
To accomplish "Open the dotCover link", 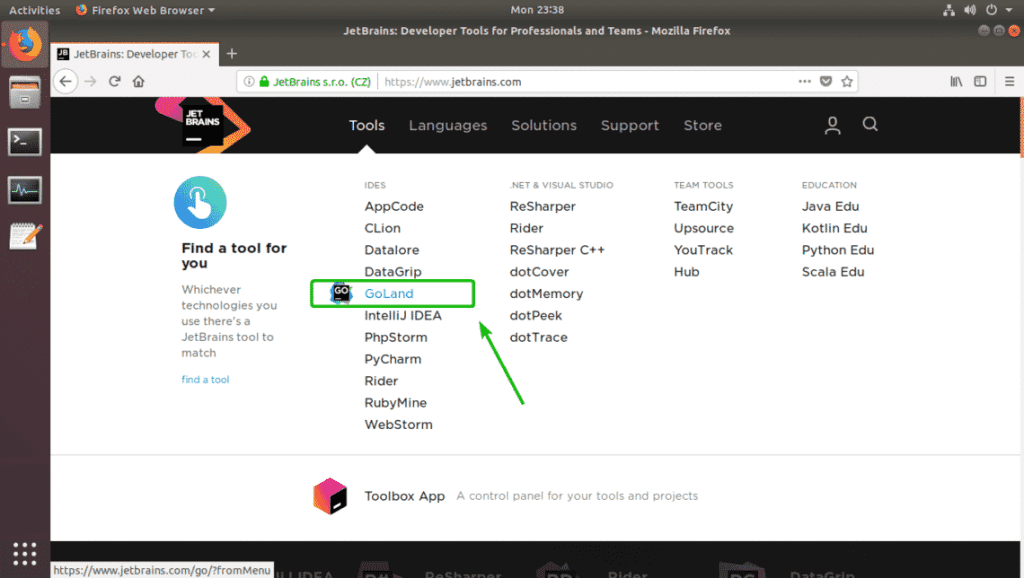I will pos(539,272).
